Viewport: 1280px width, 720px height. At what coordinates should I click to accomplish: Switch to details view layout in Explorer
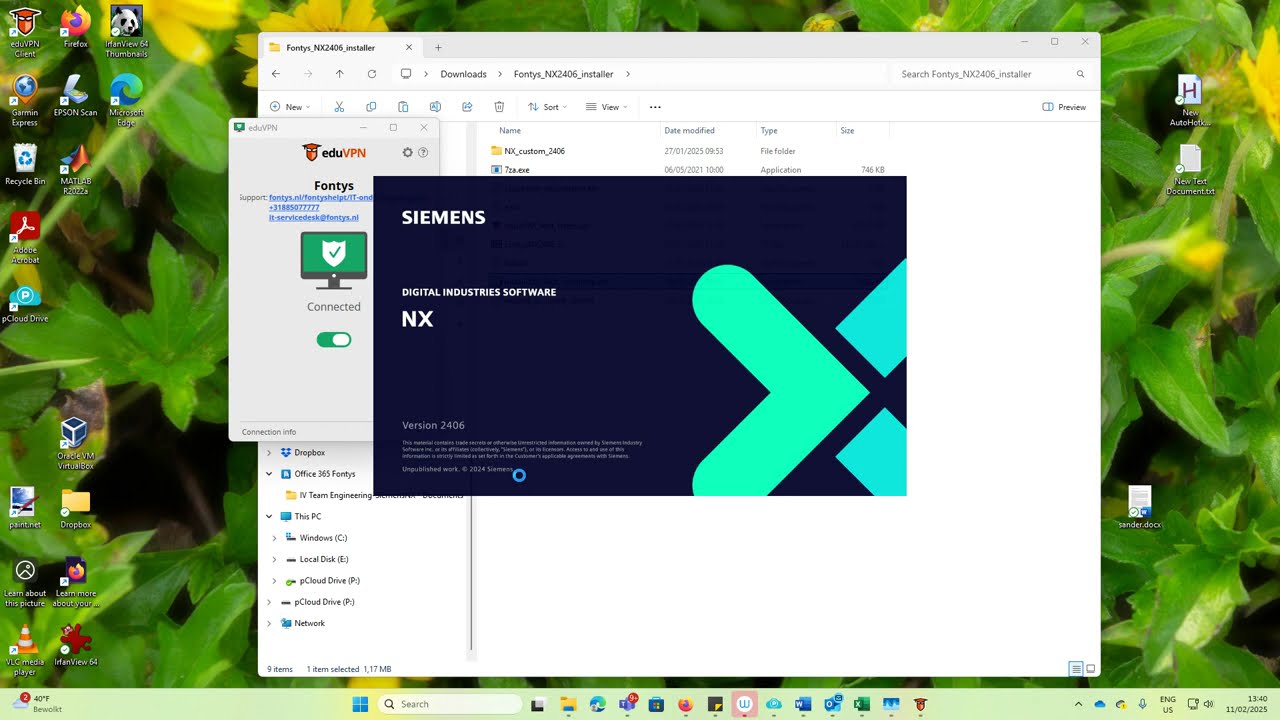[x=1075, y=669]
